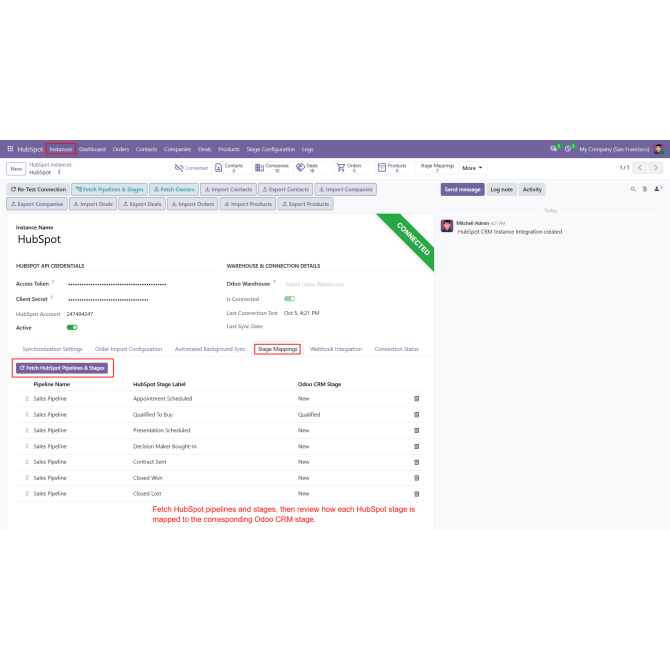Open the Logs menu
670x670 pixels.
307,149
